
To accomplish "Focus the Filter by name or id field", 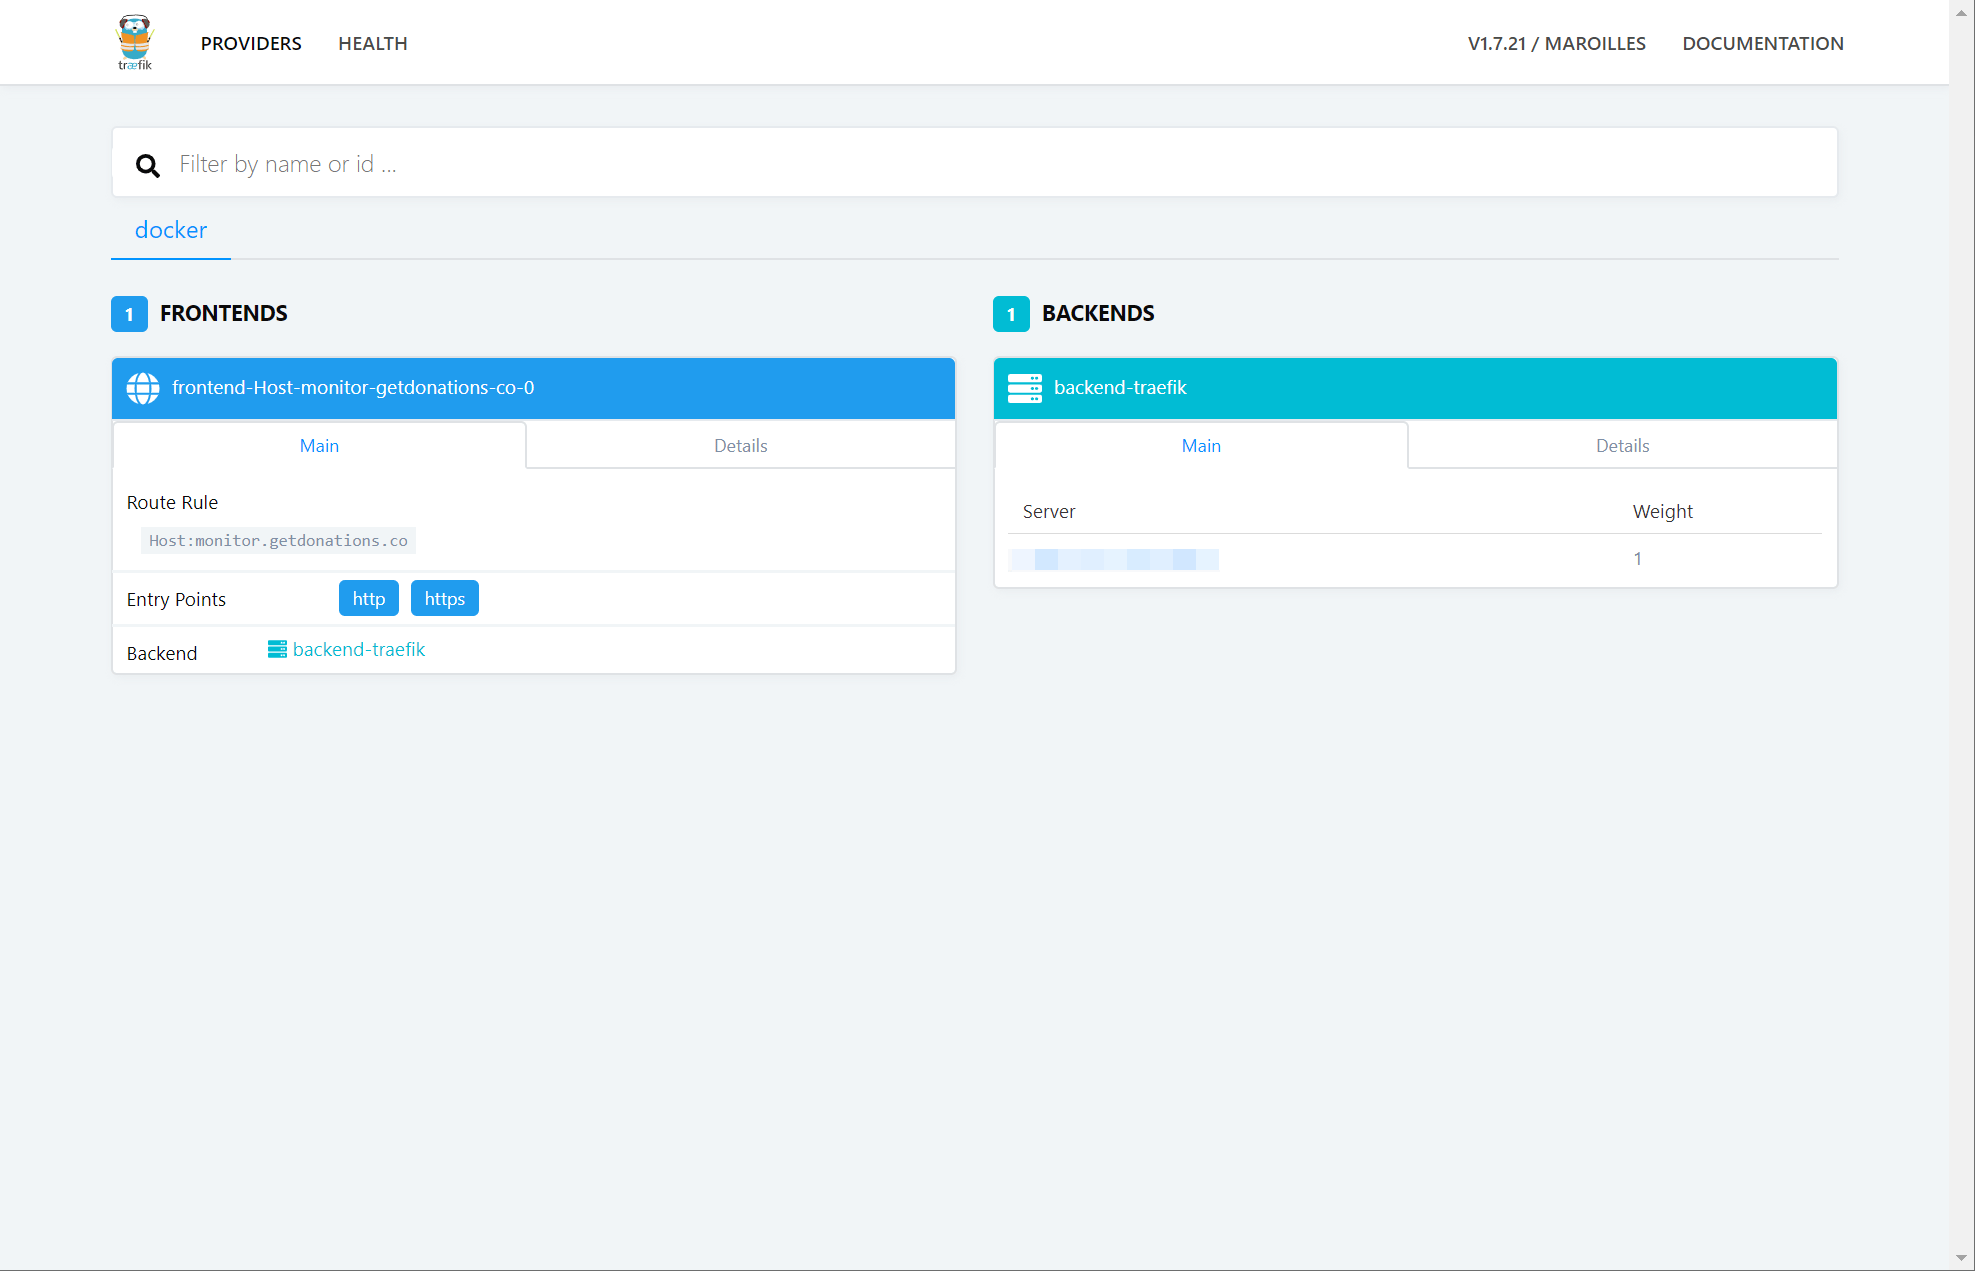I will (x=975, y=163).
